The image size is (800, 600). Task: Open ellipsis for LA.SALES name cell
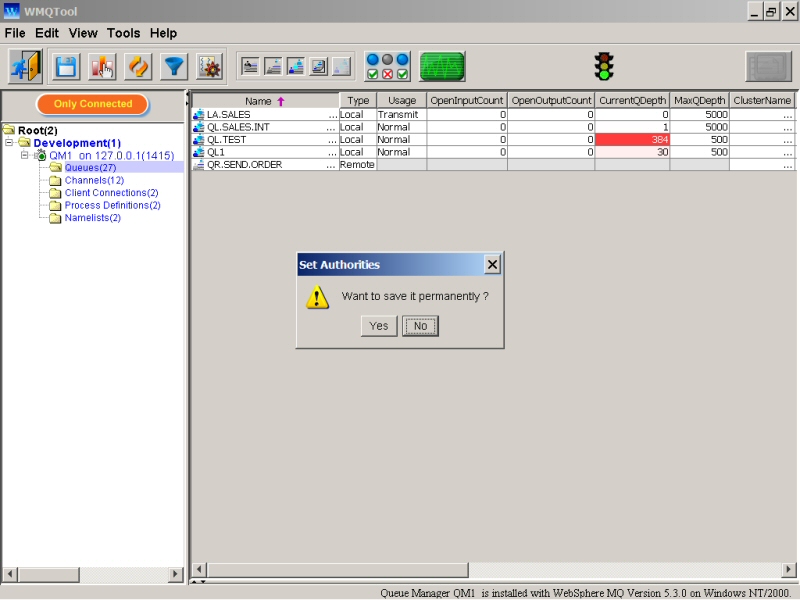[333, 115]
